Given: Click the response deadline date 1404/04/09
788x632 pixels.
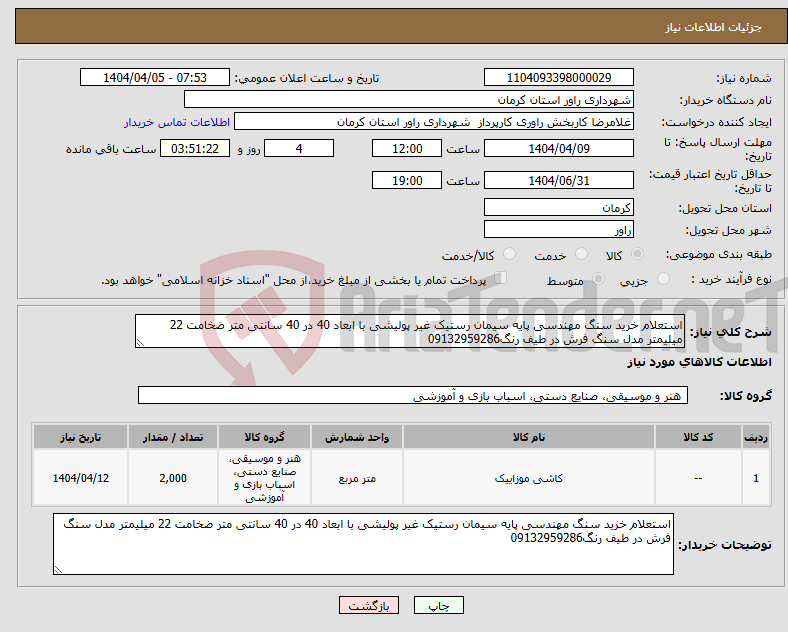Looking at the screenshot, I should pos(558,148).
